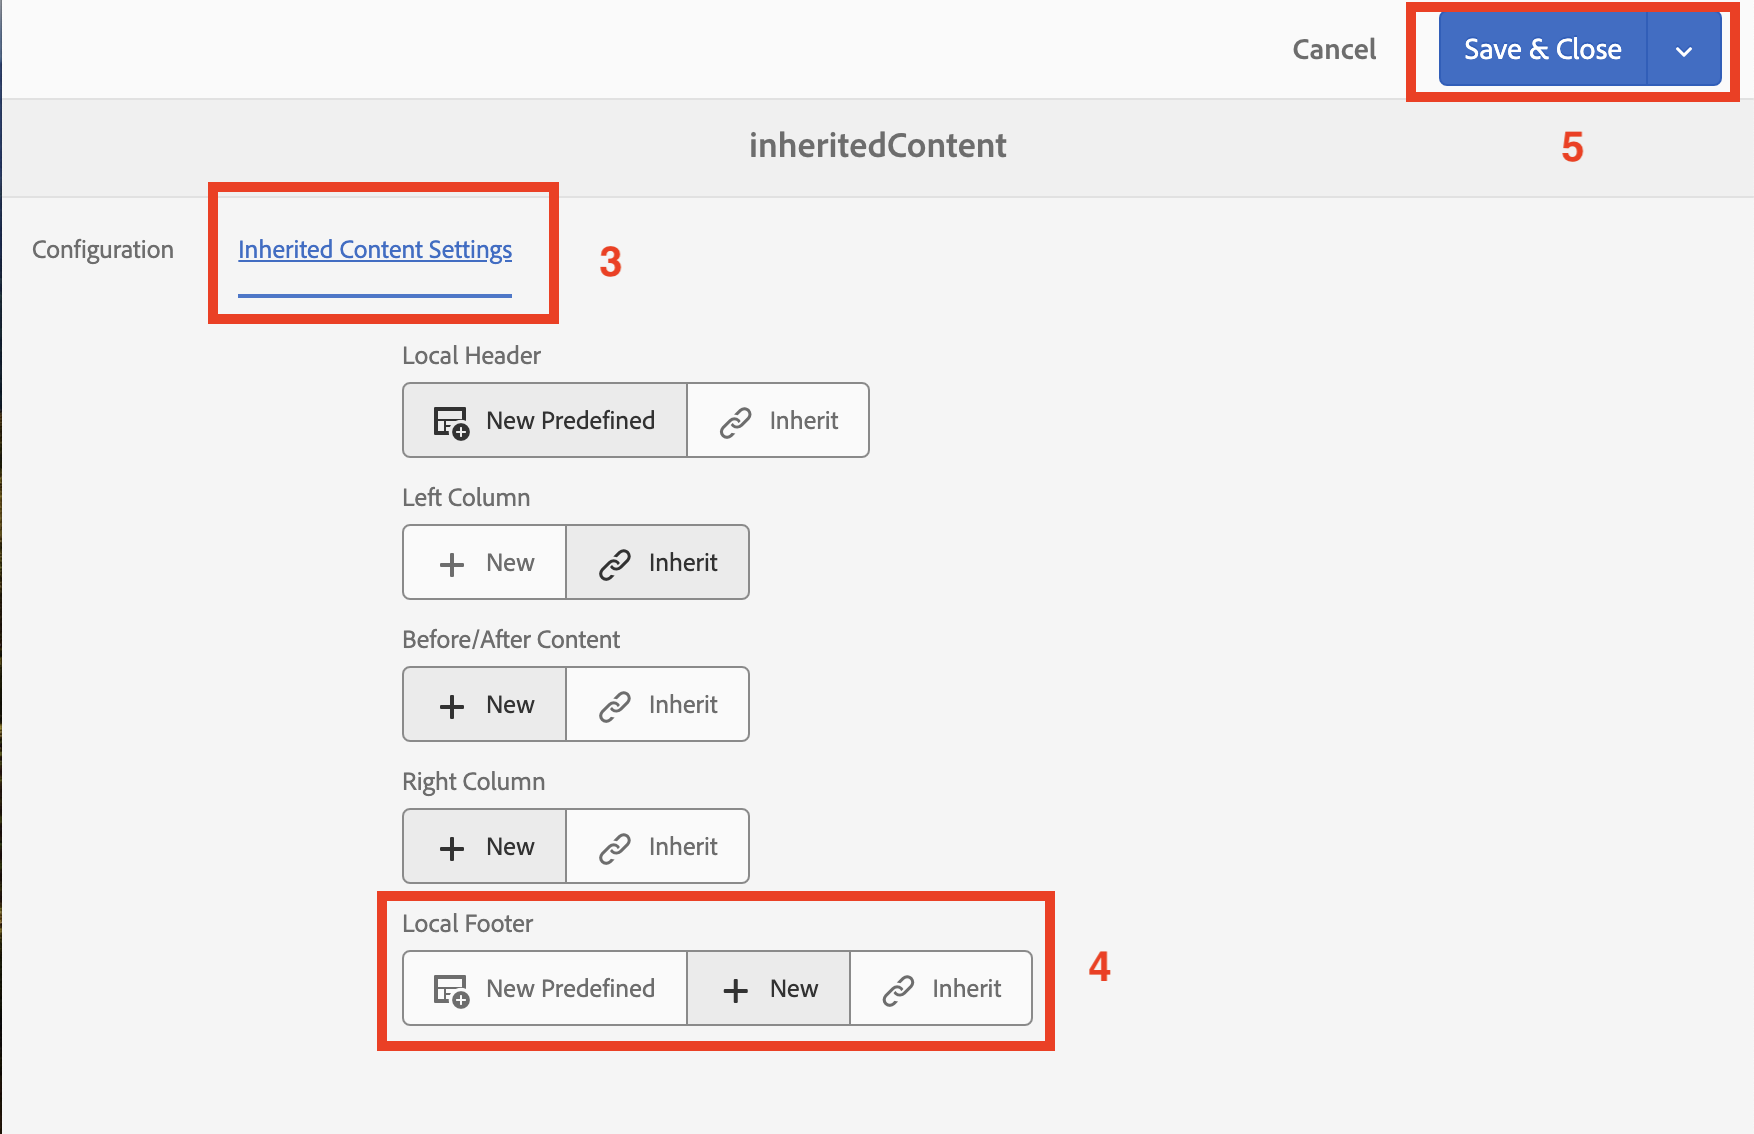This screenshot has width=1754, height=1134.
Task: Select the Inherited Content Settings tab
Action: (x=375, y=249)
